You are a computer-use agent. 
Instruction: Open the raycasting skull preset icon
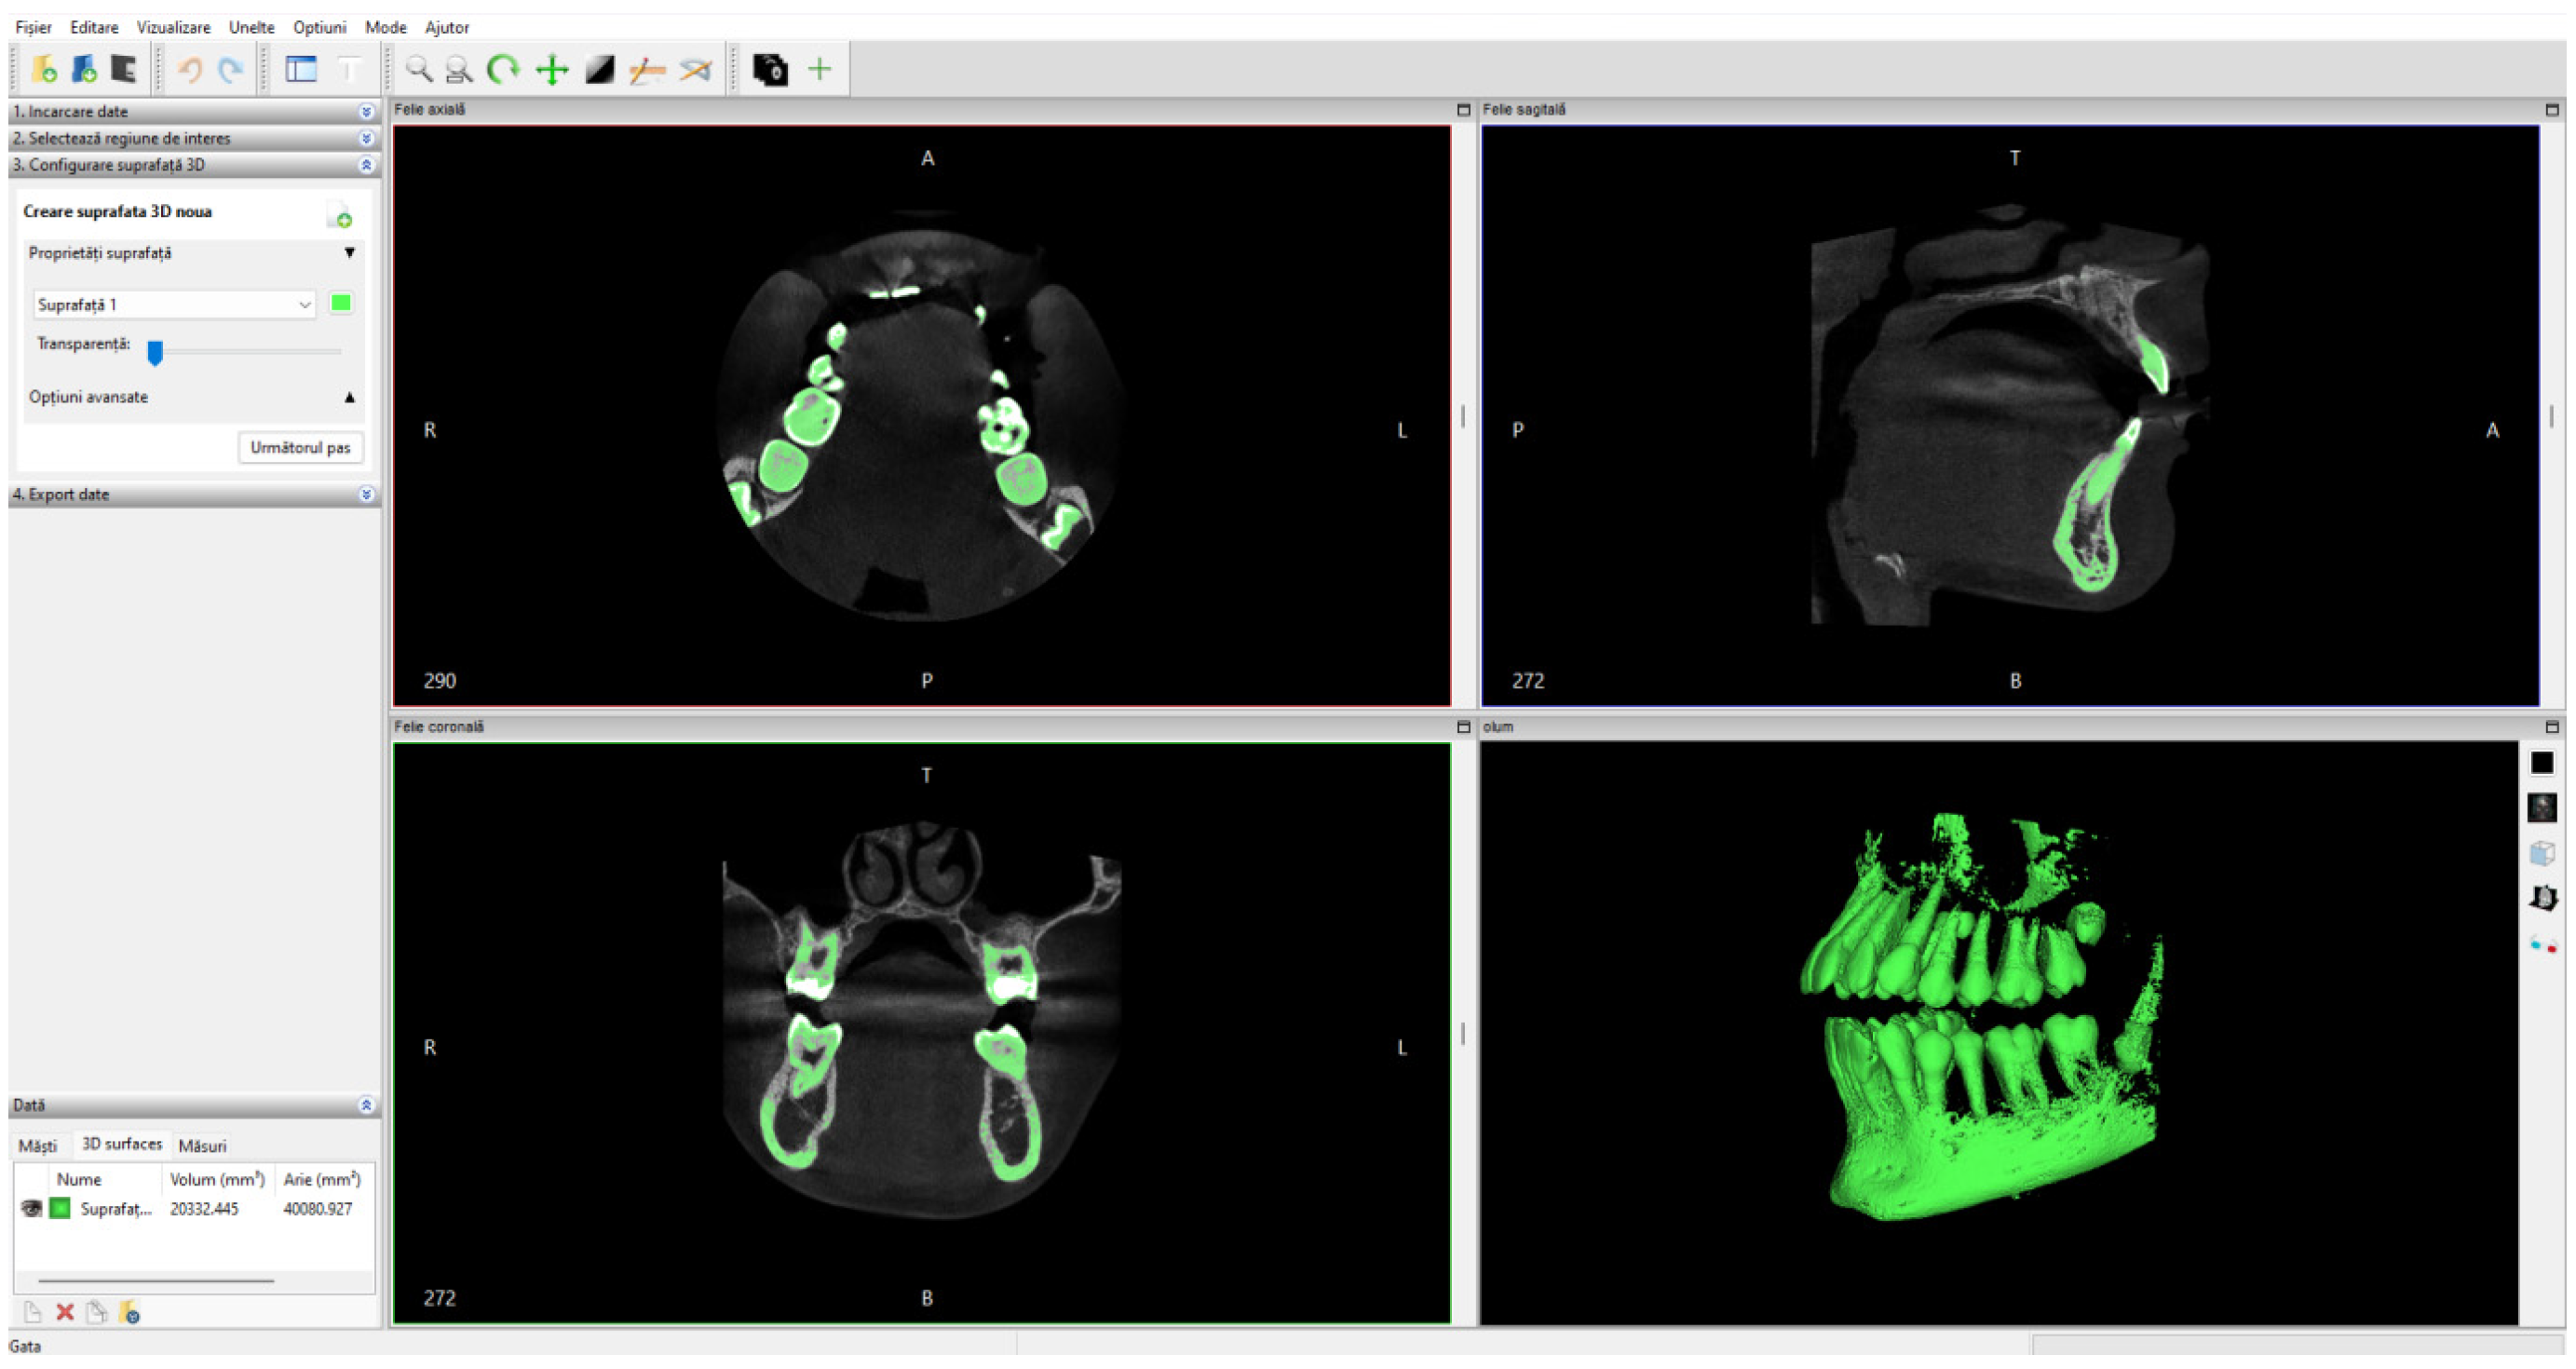[x=2542, y=807]
